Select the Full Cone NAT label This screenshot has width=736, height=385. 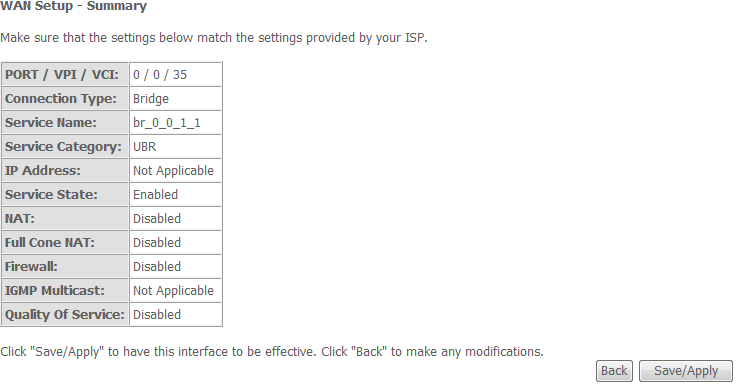(50, 242)
